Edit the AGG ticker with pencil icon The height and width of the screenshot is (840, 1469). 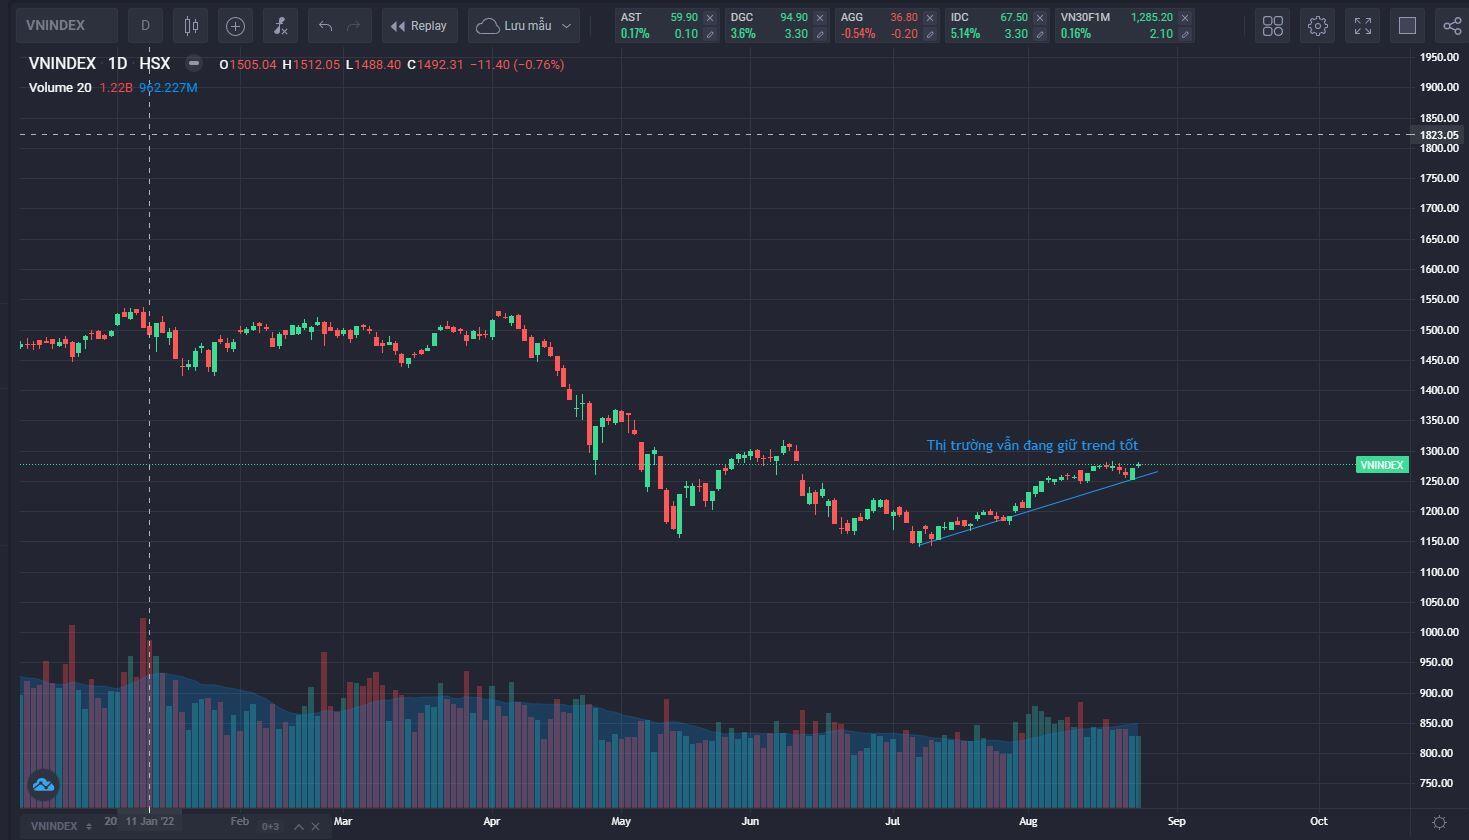(930, 34)
